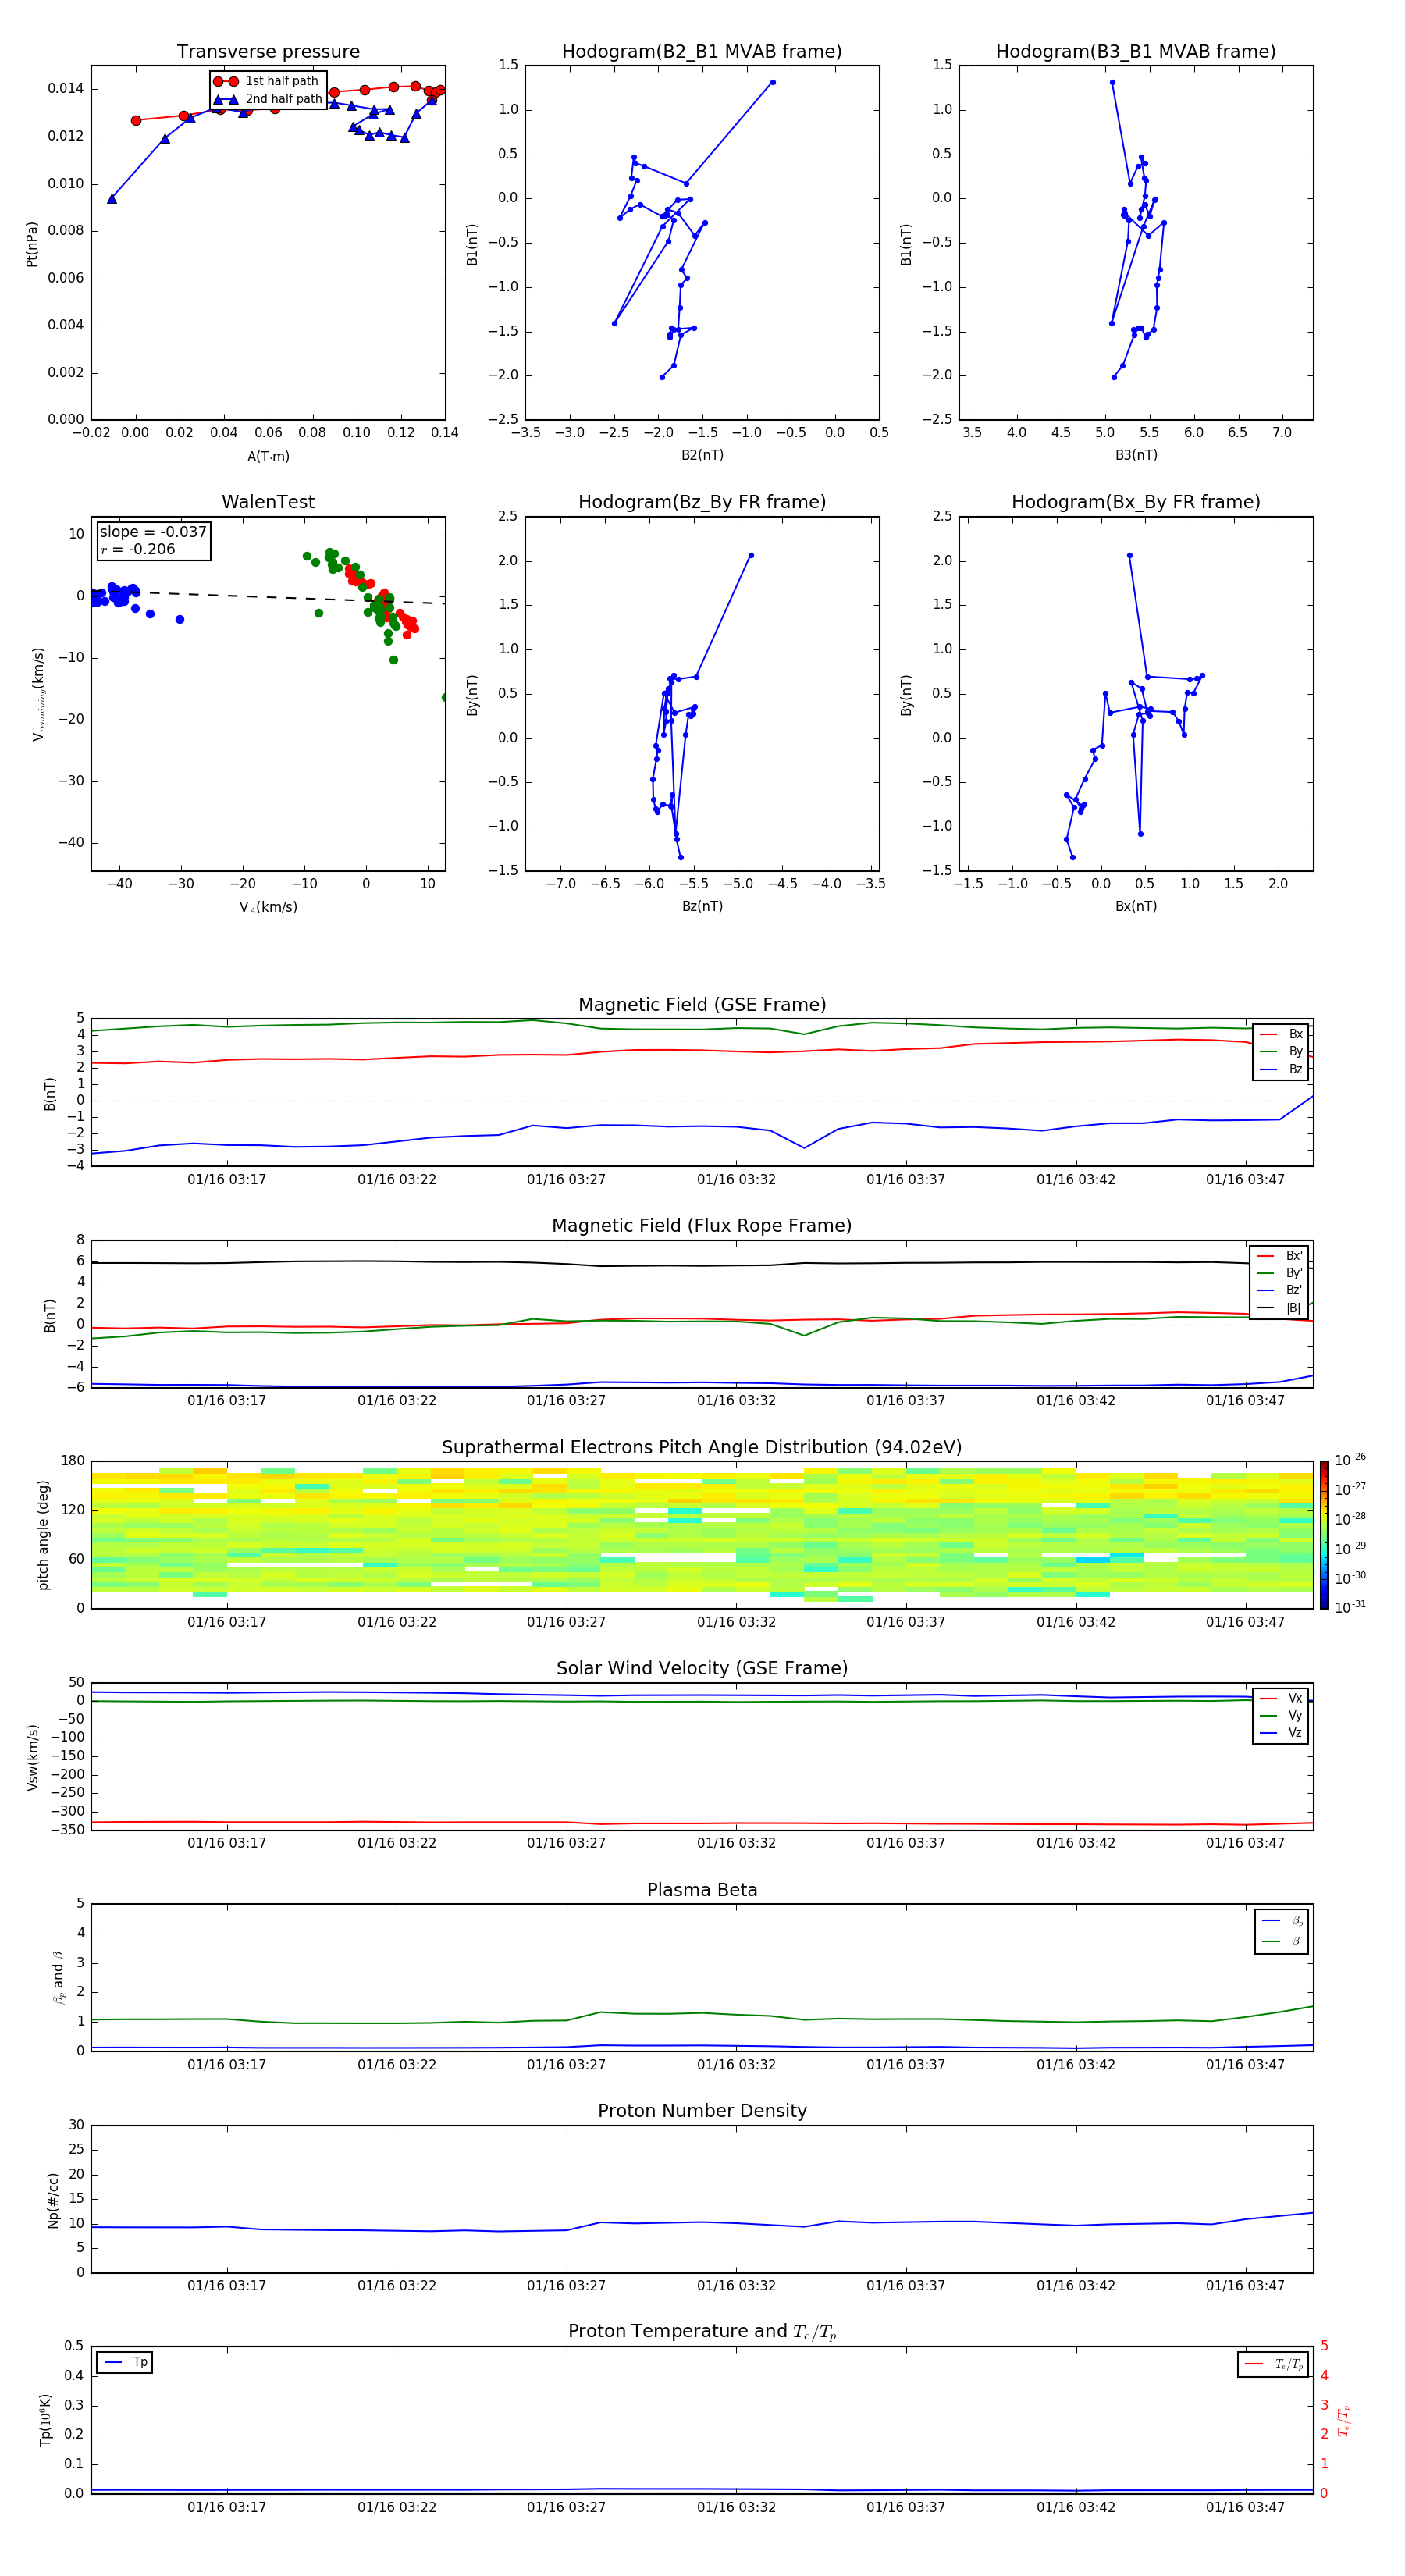Click the 'Tp(10^6K)' y-axis label
This screenshot has width=1405, height=2576.
coord(45,2420)
